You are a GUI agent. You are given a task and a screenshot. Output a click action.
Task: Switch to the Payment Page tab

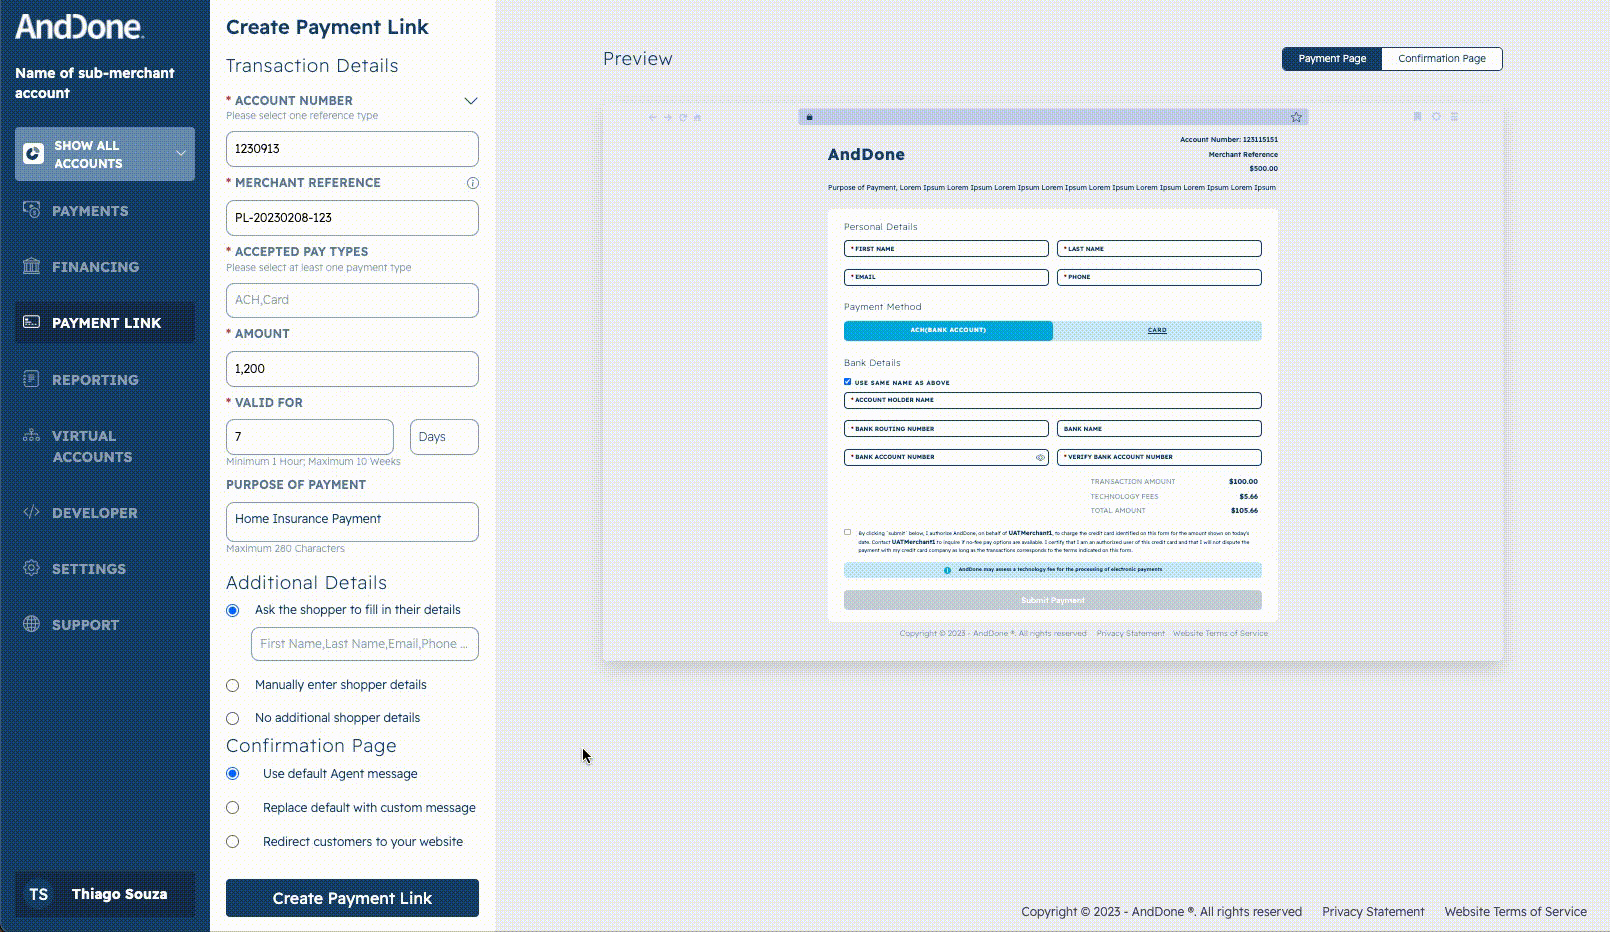pos(1332,59)
